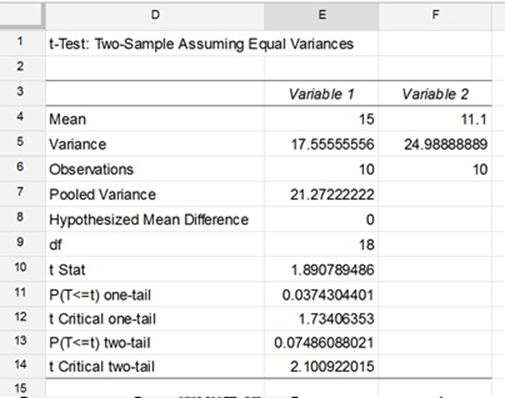
Task: Click t Critical two-tail label
Action: coord(155,366)
